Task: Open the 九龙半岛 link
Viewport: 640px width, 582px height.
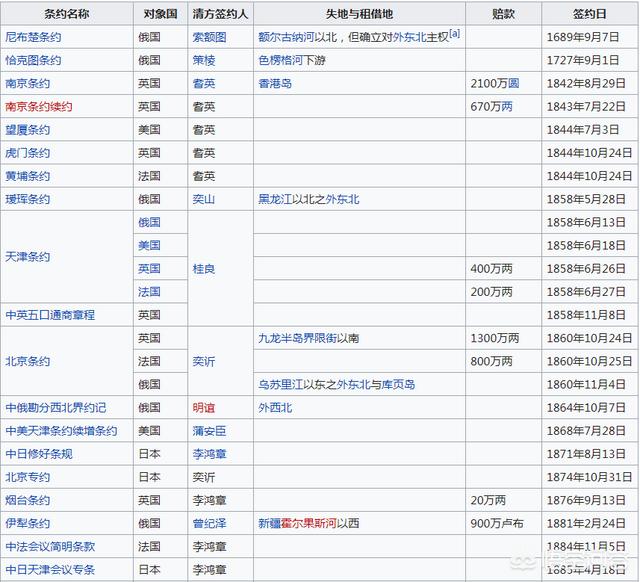Action: click(280, 338)
